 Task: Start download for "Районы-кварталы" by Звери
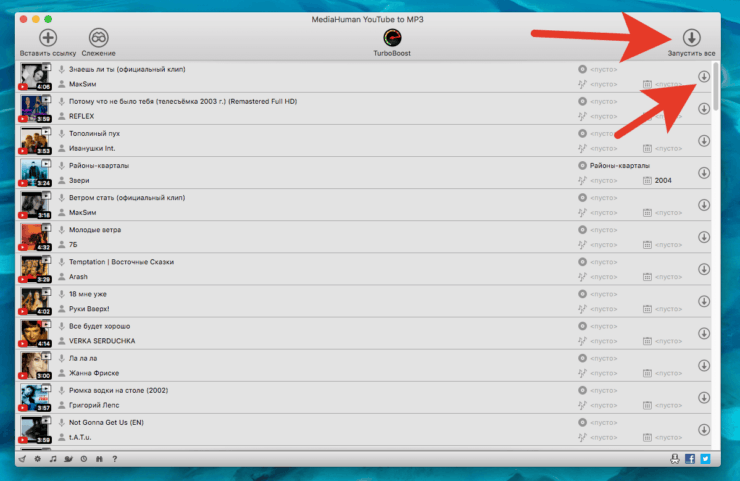point(703,173)
